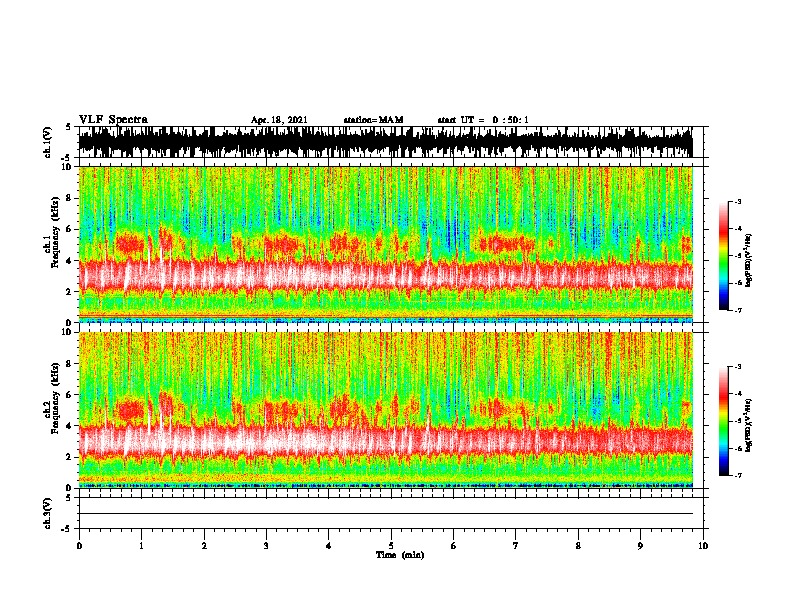The height and width of the screenshot is (612, 792).
Task: Click the "ch.3(V)" axis label
Action: point(48,513)
